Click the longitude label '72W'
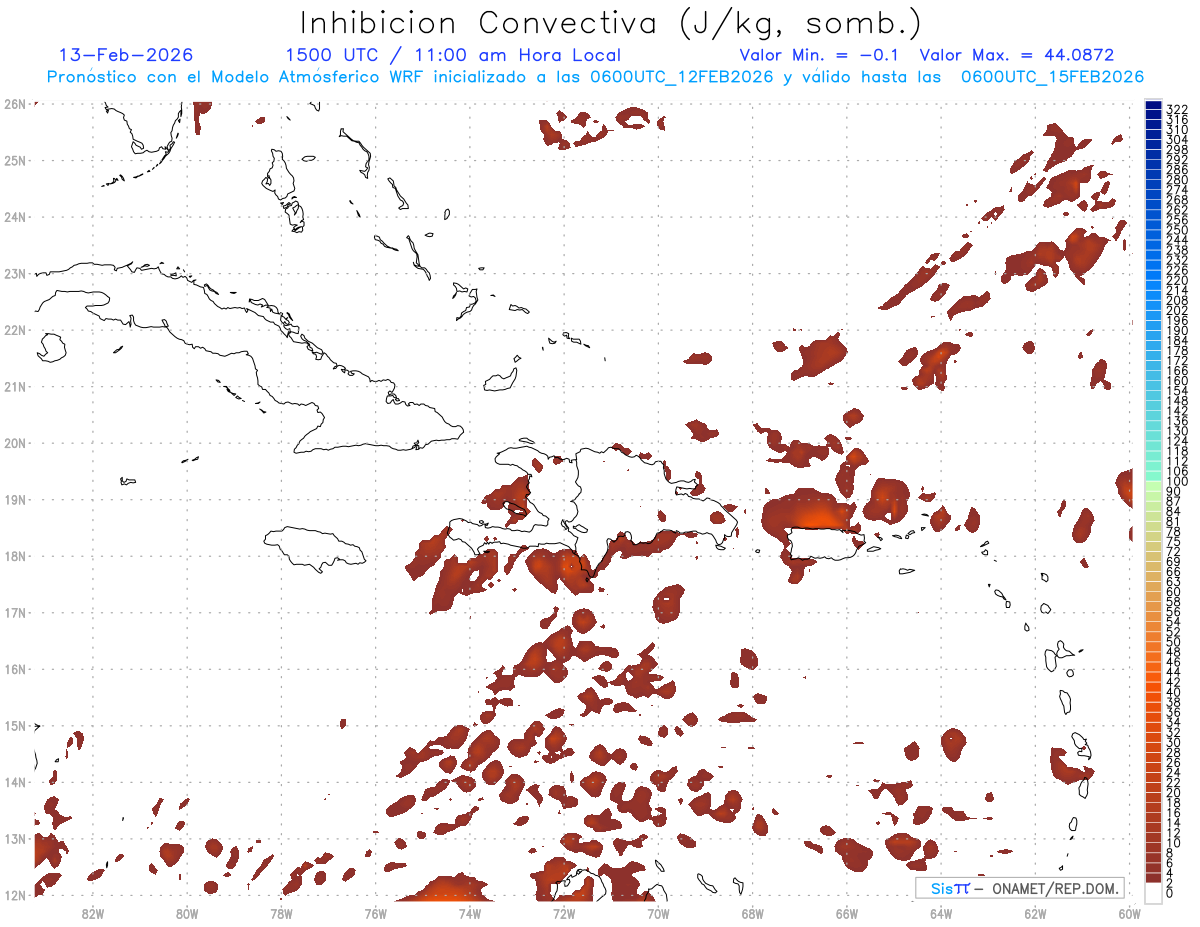1200x927 pixels. [564, 912]
